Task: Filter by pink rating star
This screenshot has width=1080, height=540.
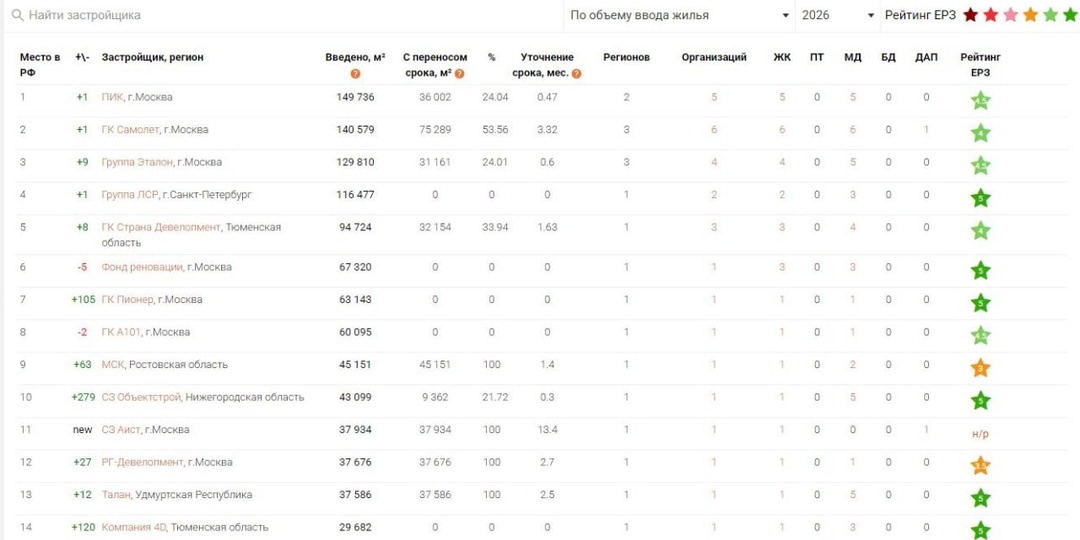Action: [1010, 15]
